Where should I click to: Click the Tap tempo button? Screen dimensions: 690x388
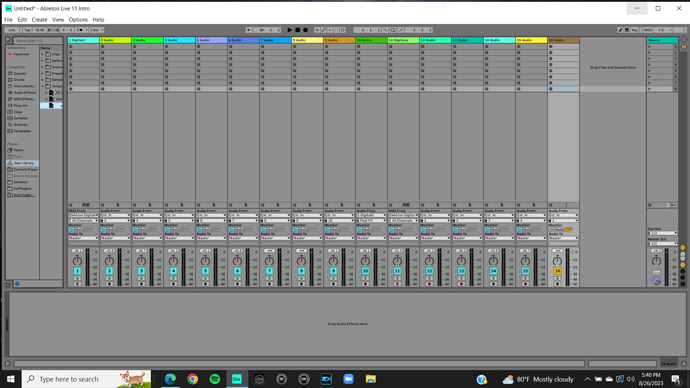coord(27,30)
